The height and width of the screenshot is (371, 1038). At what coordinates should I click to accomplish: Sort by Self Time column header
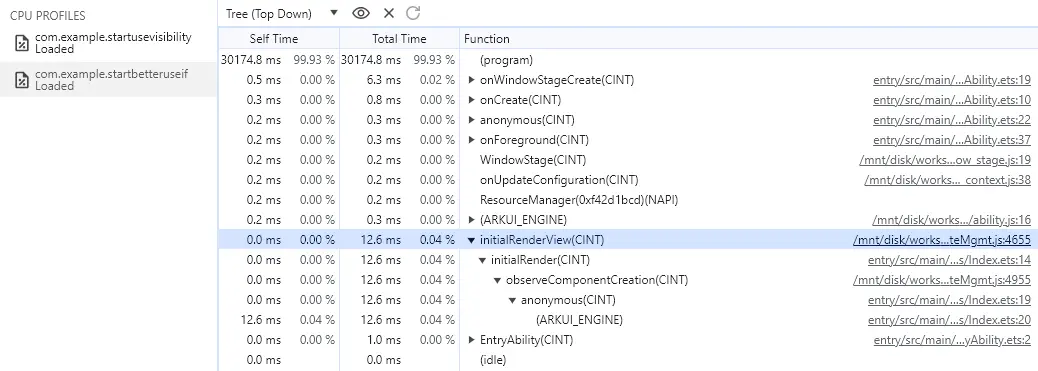(279, 38)
